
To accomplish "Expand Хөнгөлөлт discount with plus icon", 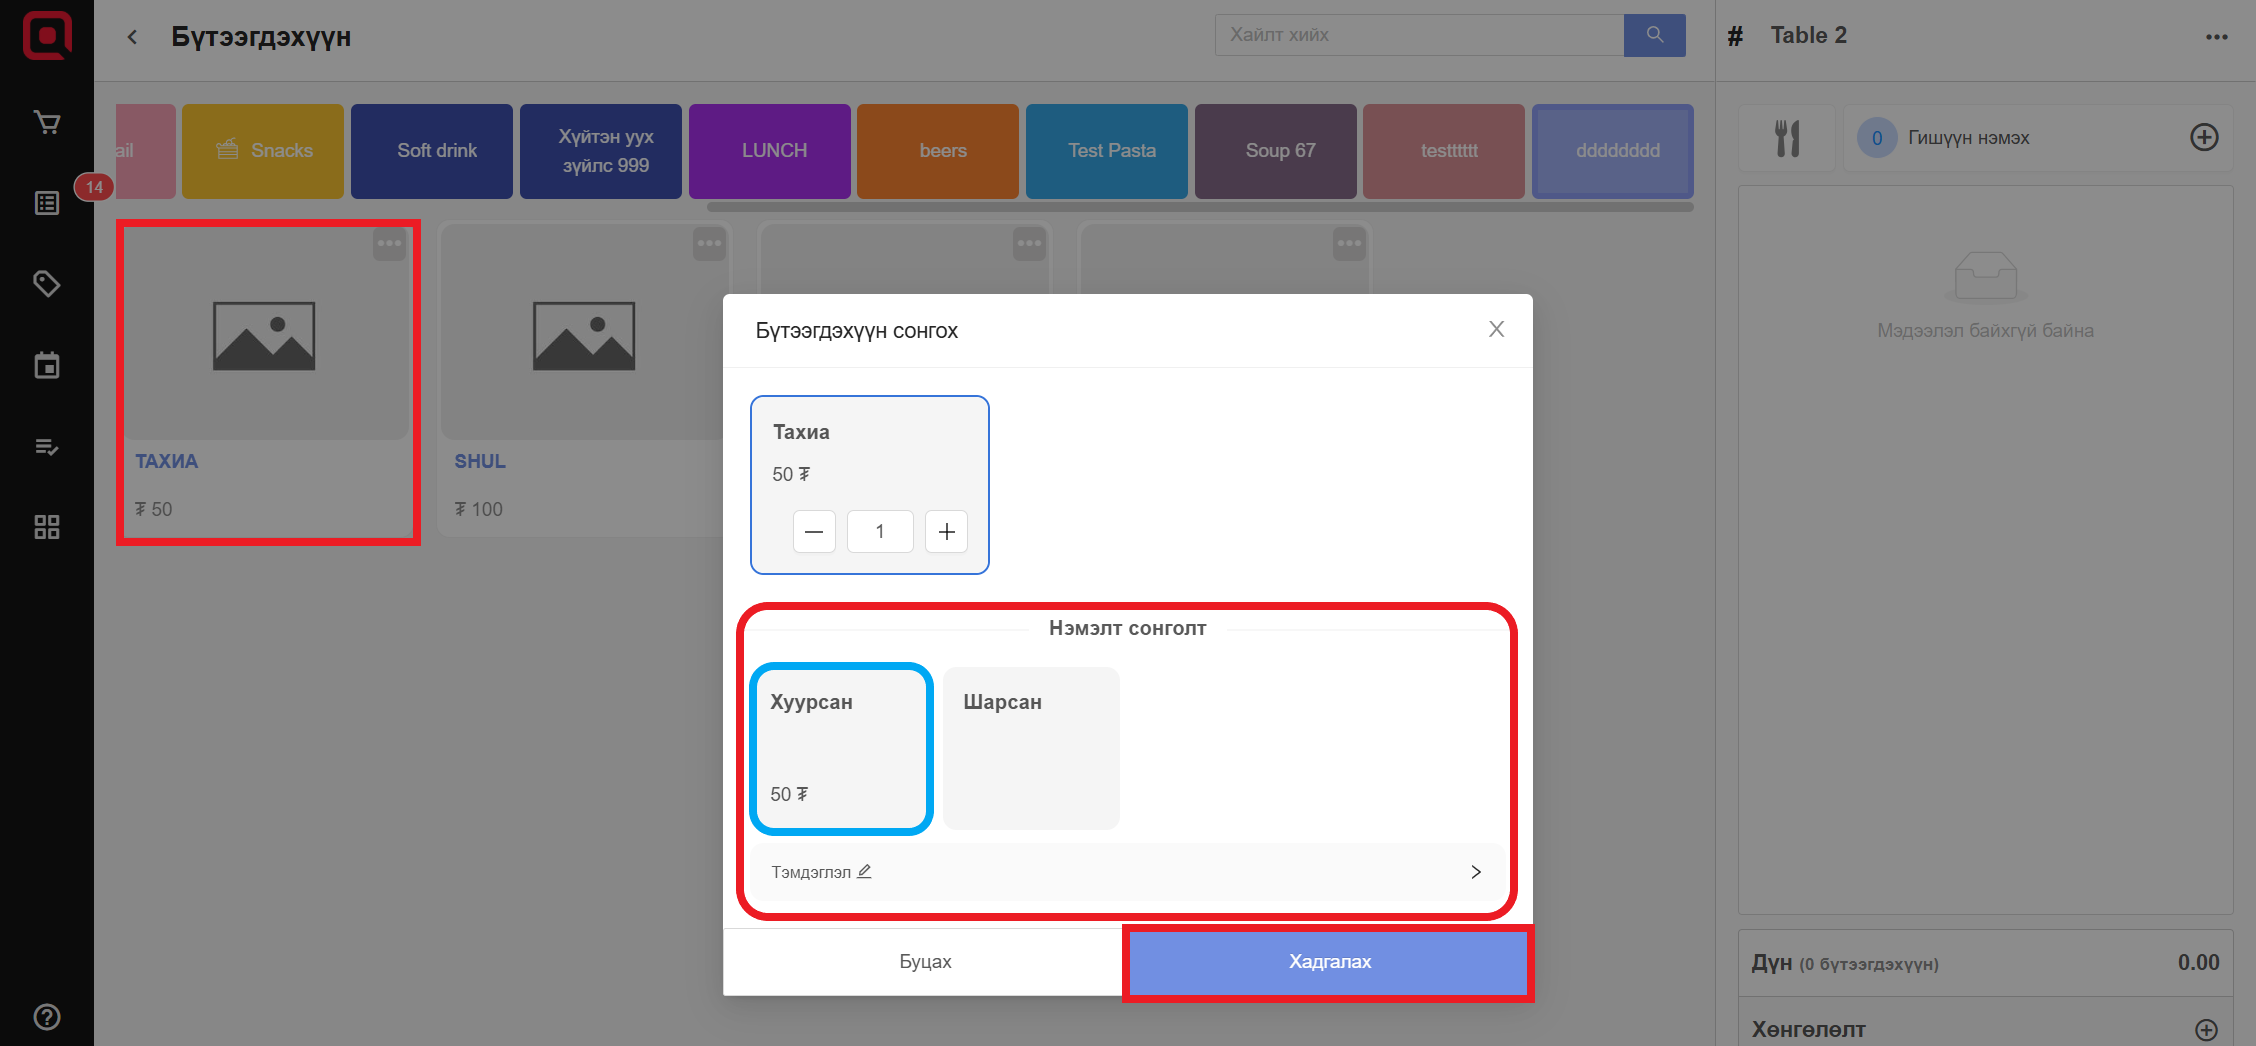I will click(2205, 1029).
